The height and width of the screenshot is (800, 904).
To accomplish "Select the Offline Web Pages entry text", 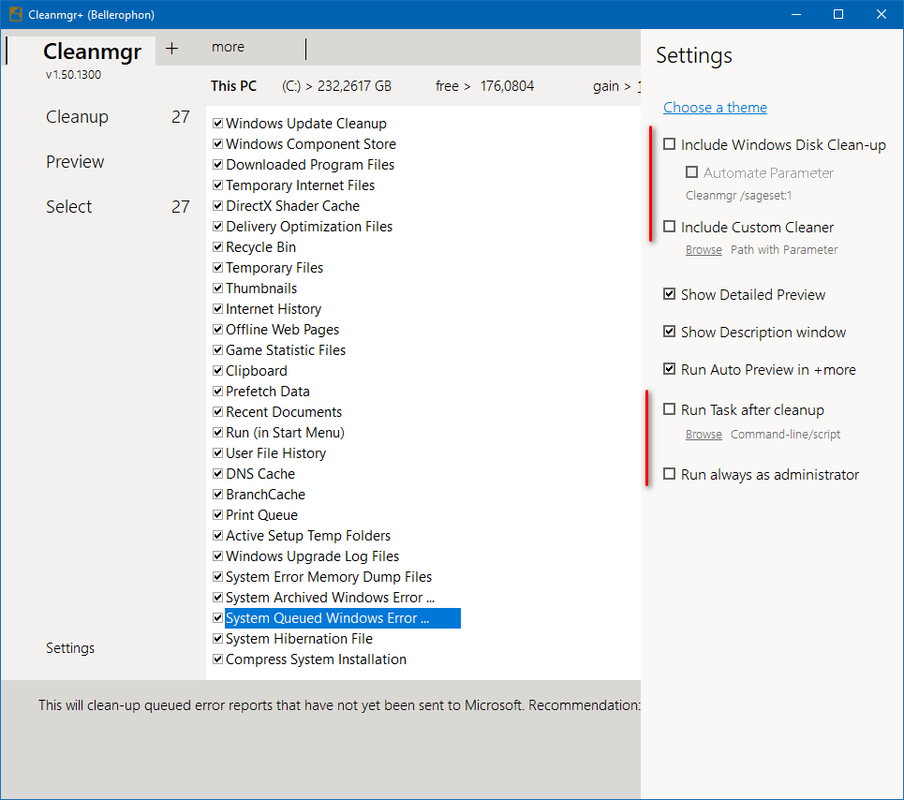I will click(x=282, y=330).
